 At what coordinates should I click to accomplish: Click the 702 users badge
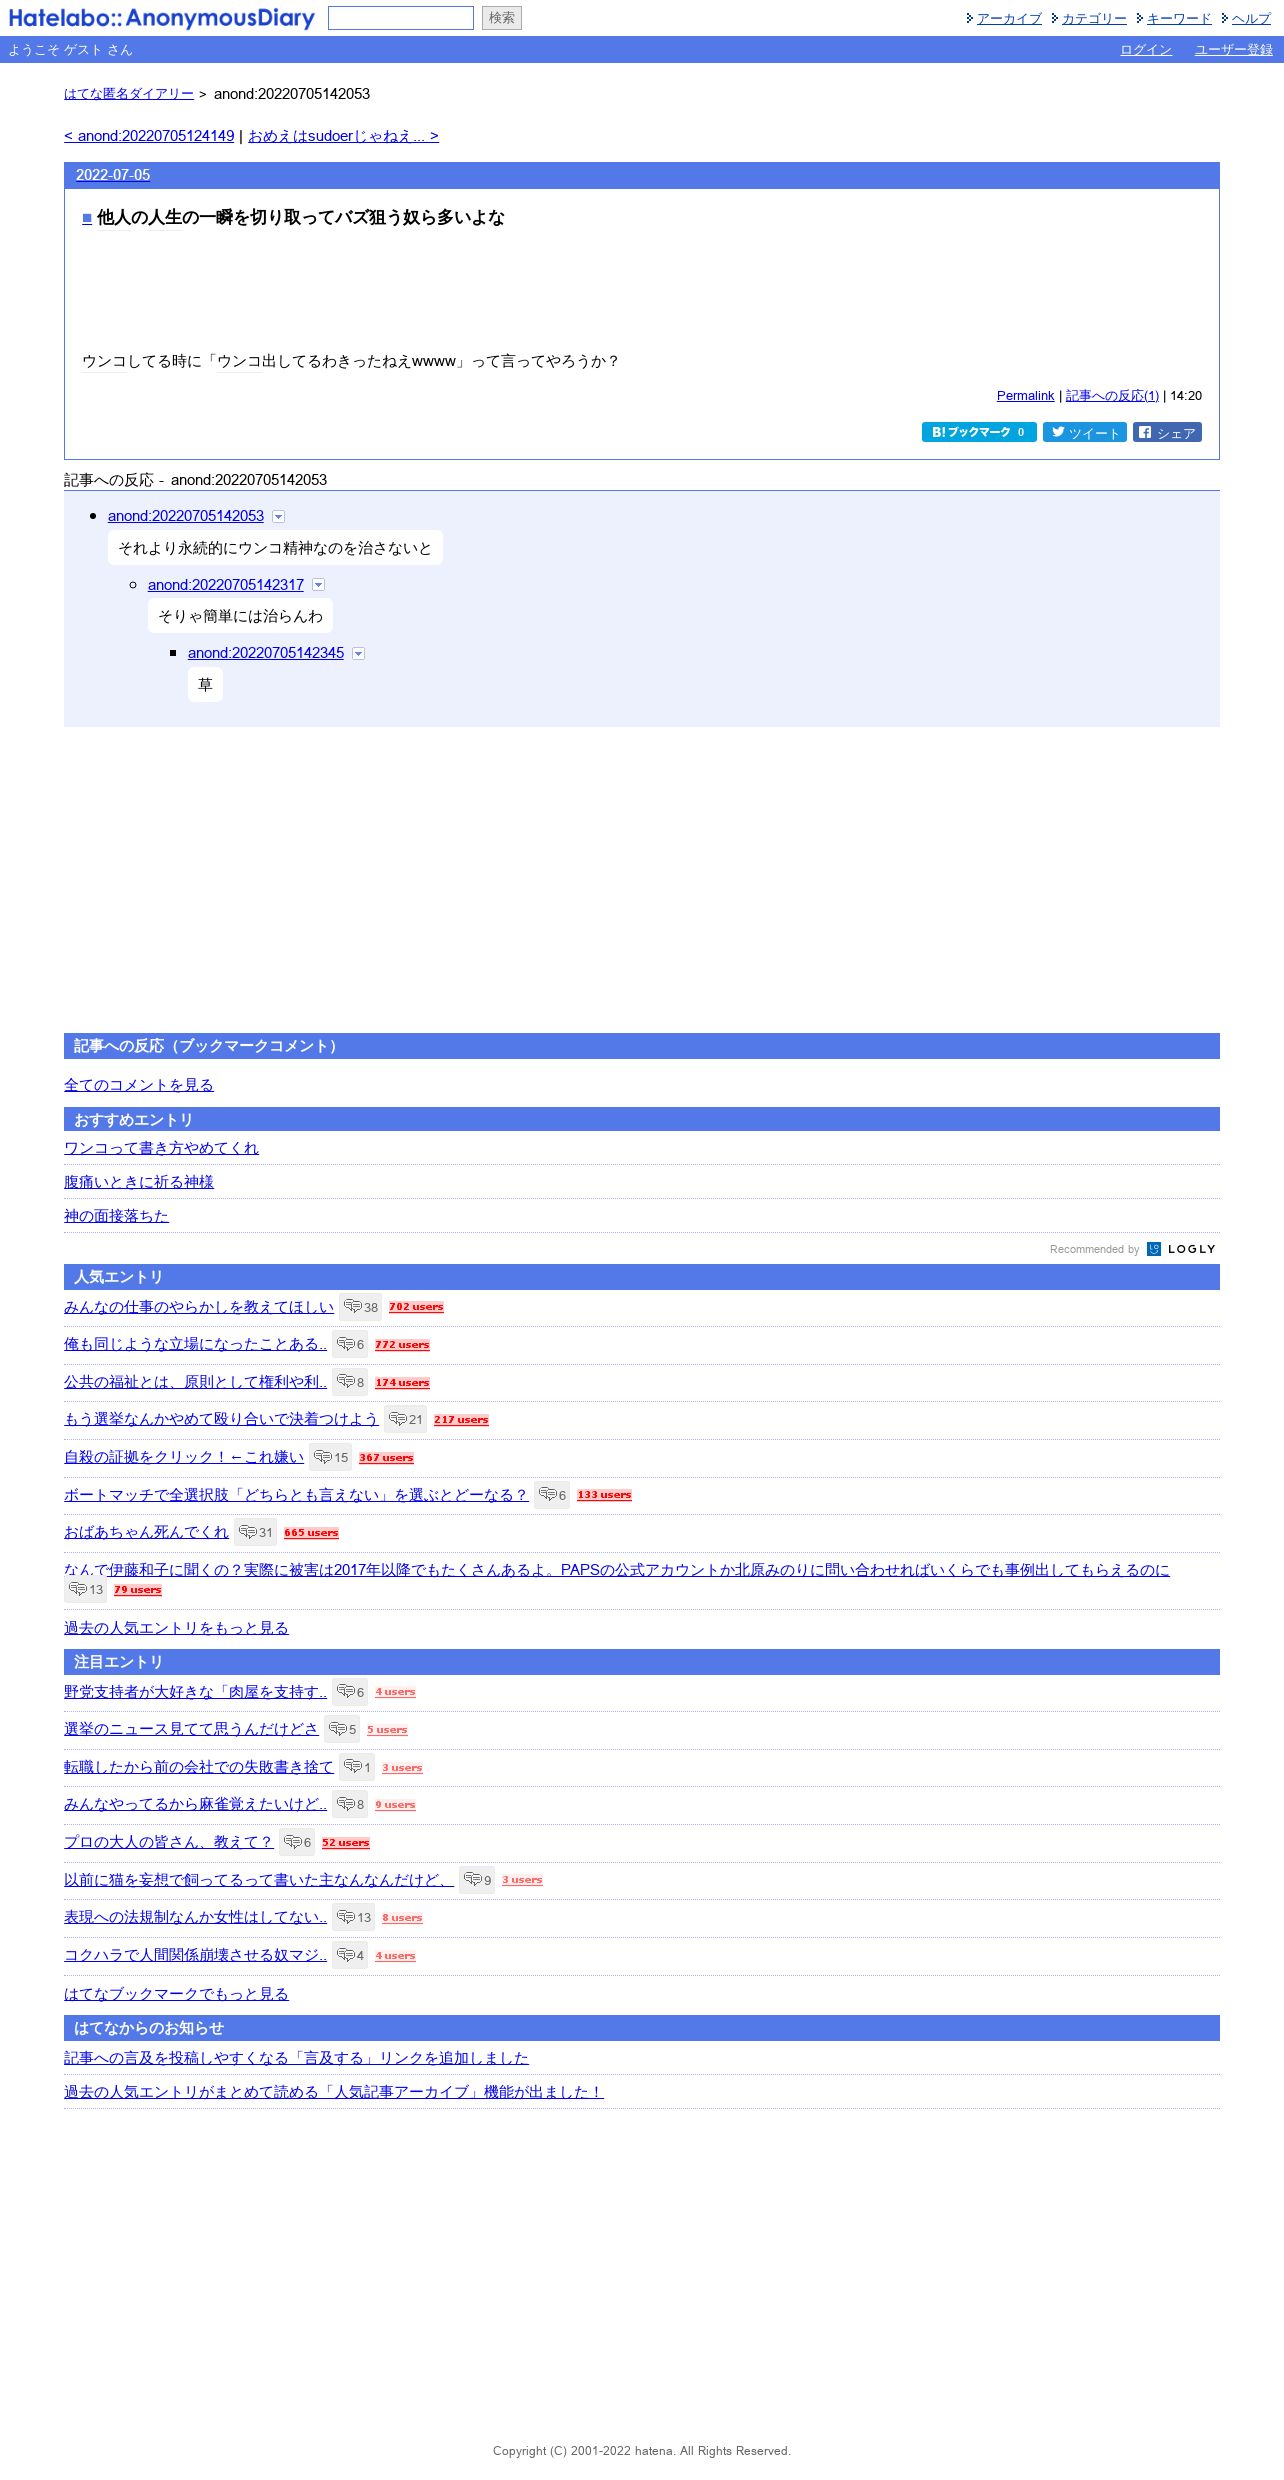pos(416,1307)
